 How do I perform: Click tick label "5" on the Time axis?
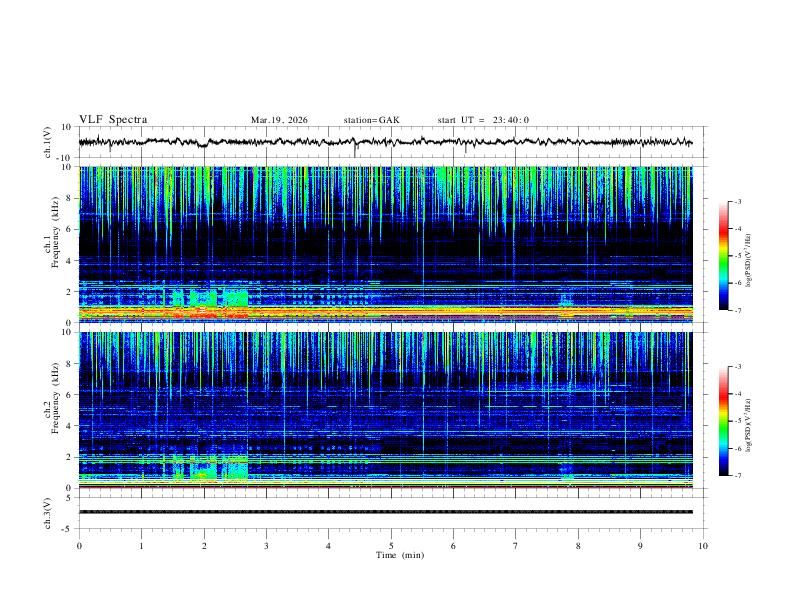tap(391, 546)
